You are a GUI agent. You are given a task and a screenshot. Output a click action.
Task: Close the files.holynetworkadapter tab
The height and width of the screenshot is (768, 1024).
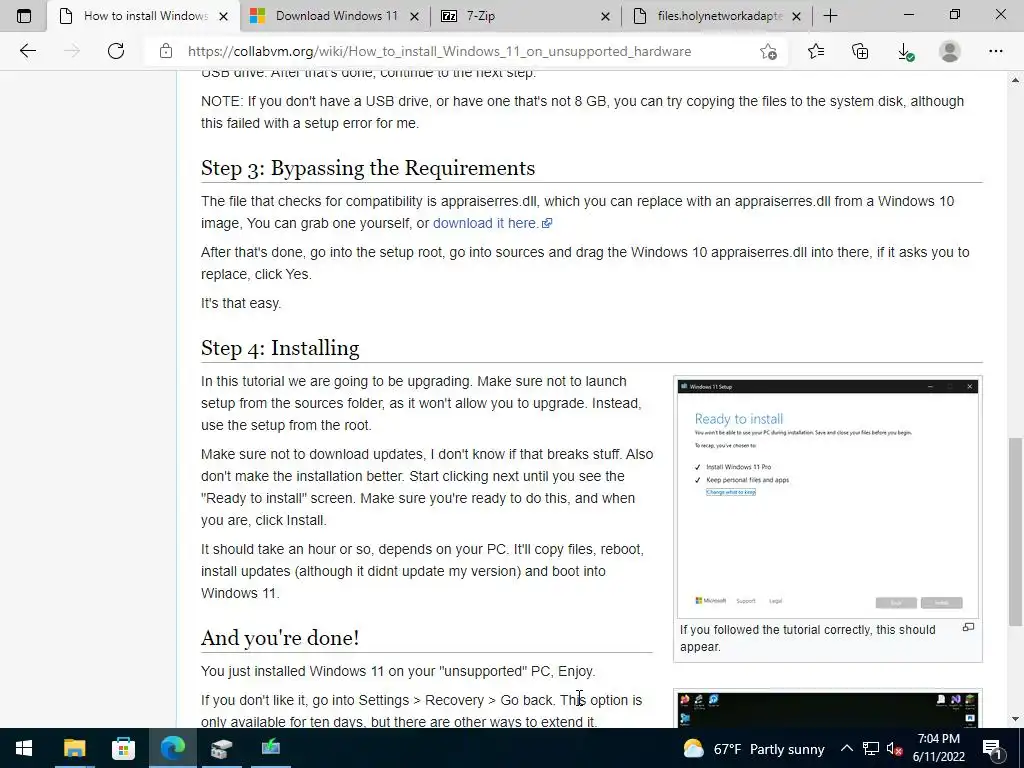[796, 16]
